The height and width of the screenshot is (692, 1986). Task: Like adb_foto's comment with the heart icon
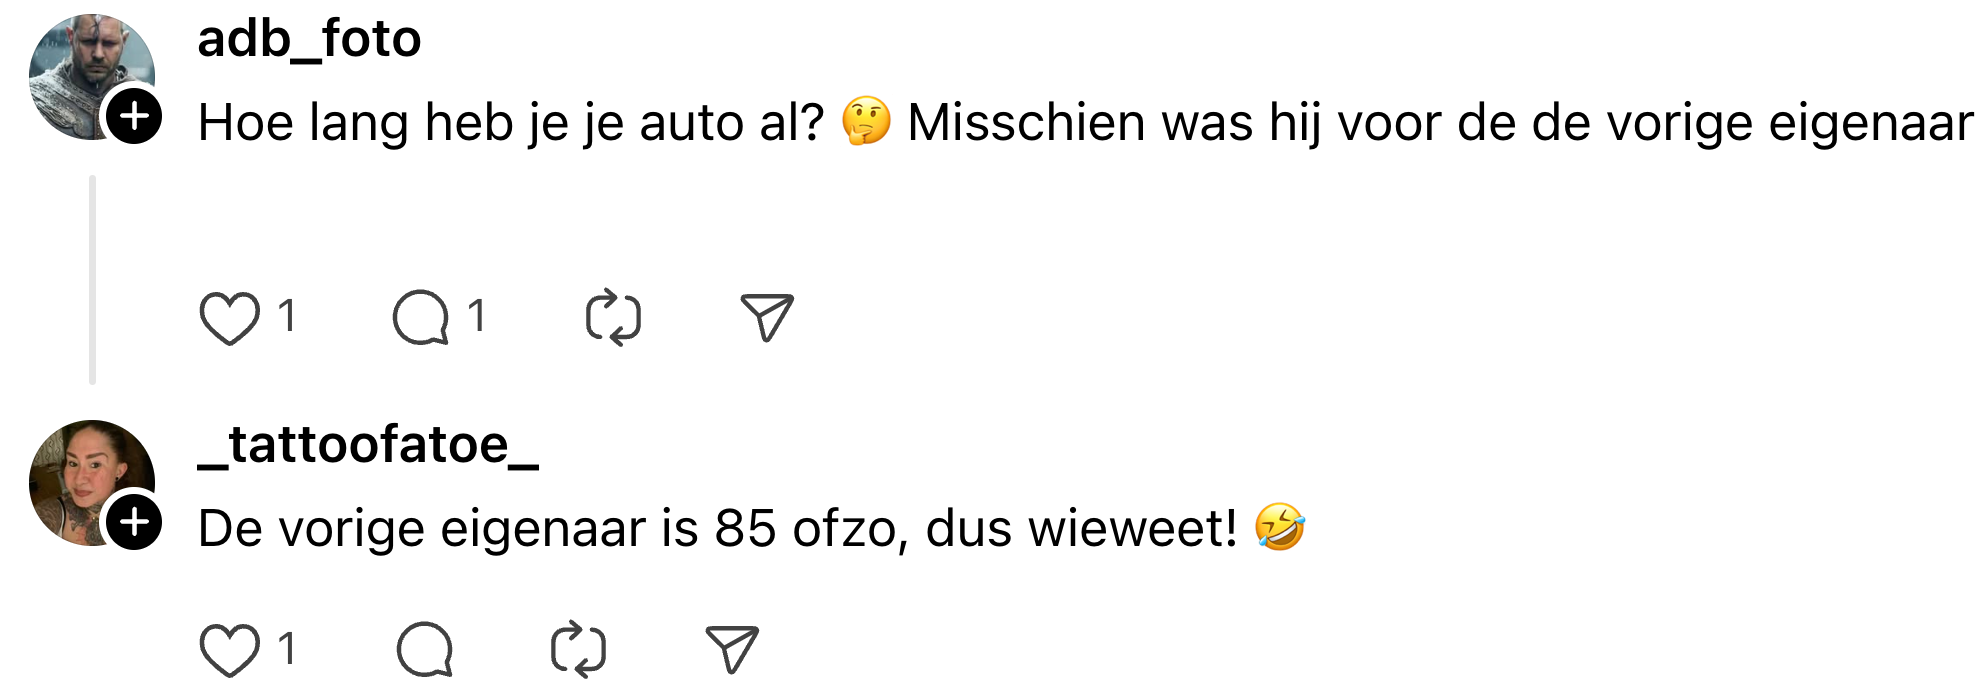tap(229, 318)
